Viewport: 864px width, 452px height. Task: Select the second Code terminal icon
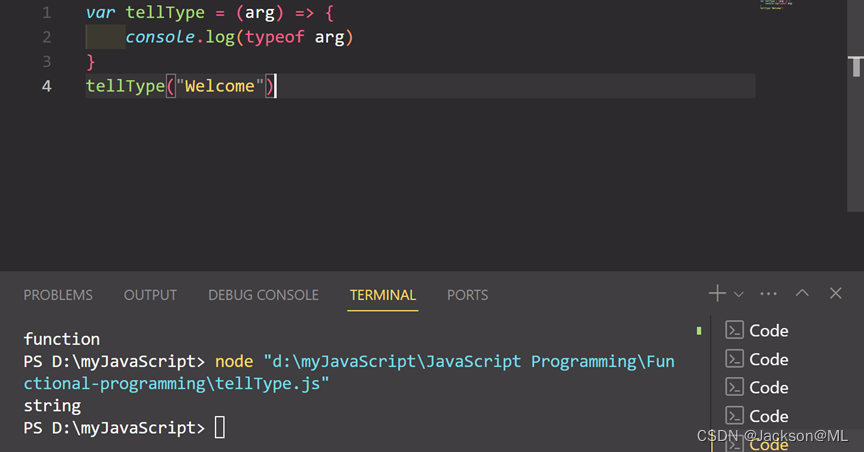(x=735, y=359)
